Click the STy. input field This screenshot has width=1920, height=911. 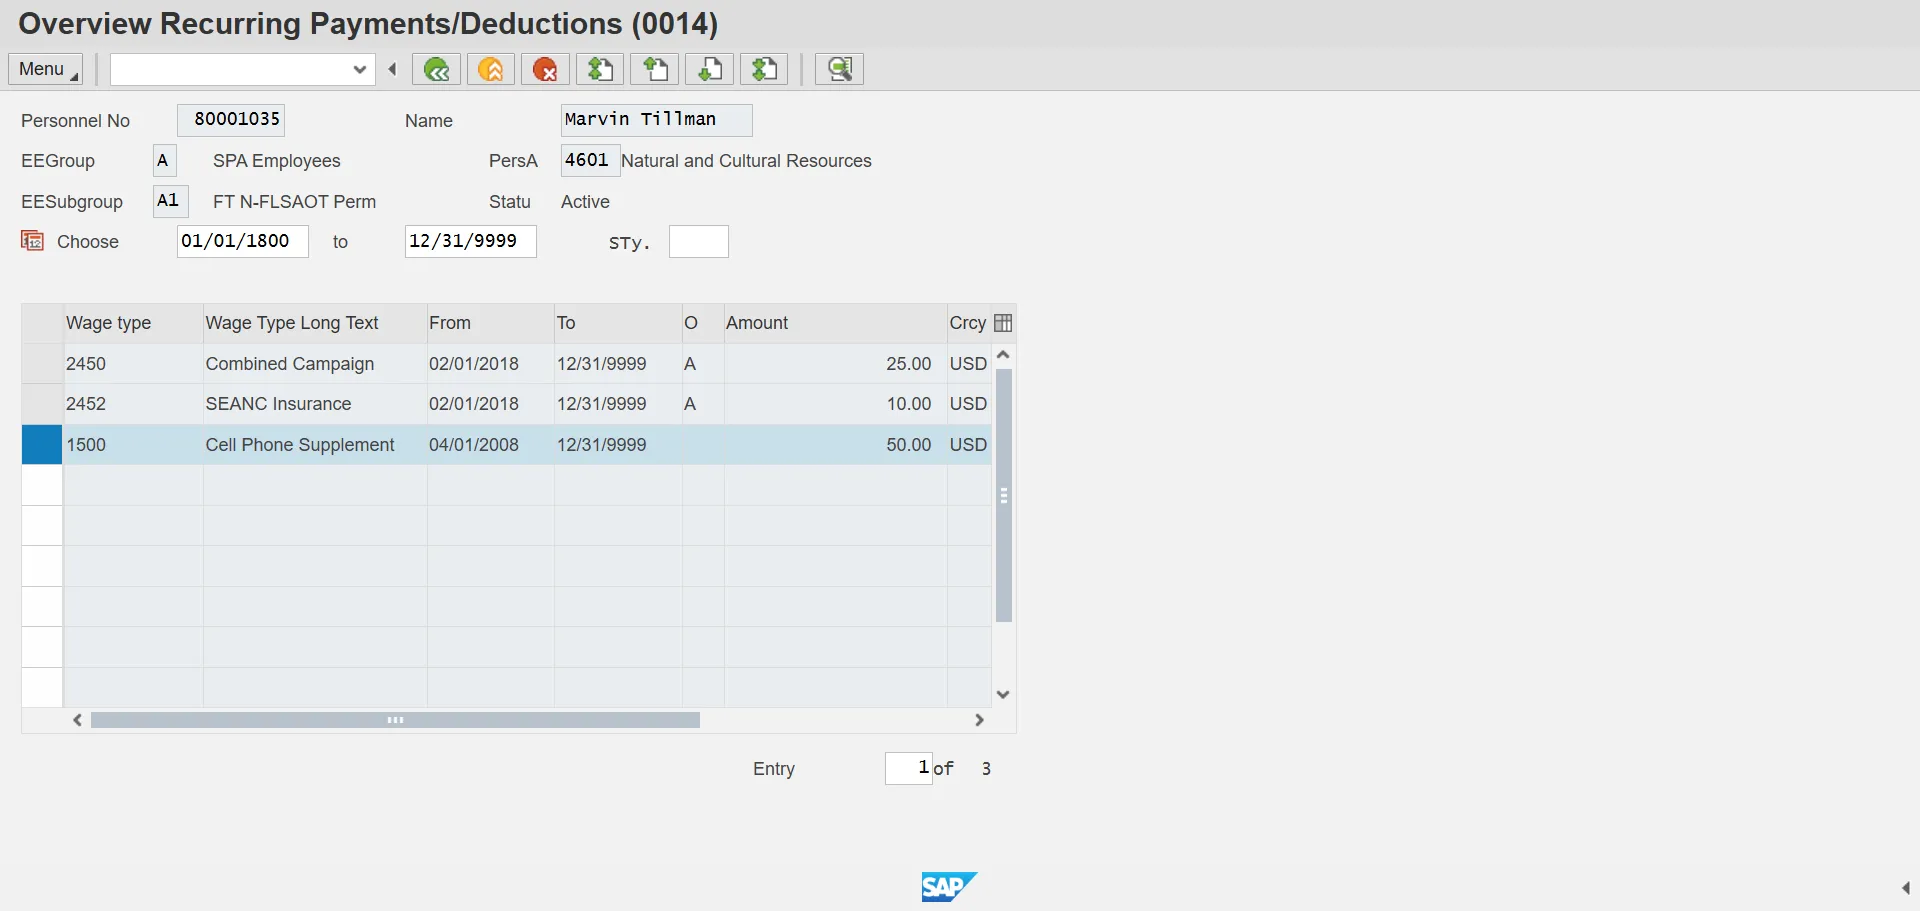point(698,242)
